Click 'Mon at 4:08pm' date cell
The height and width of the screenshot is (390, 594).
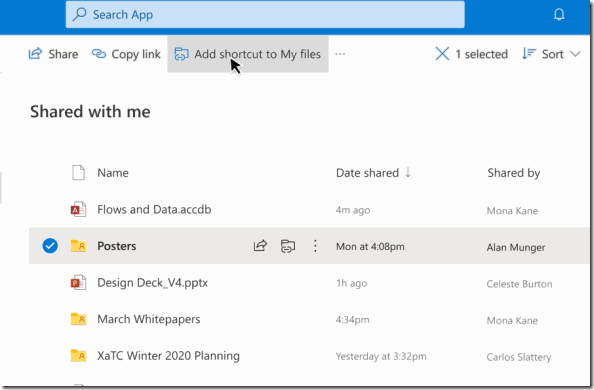point(370,246)
